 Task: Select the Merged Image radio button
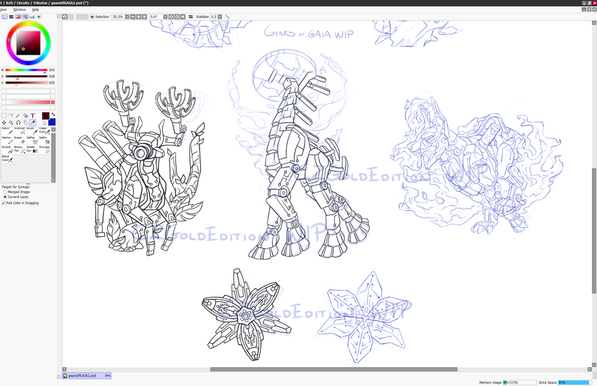click(5, 192)
